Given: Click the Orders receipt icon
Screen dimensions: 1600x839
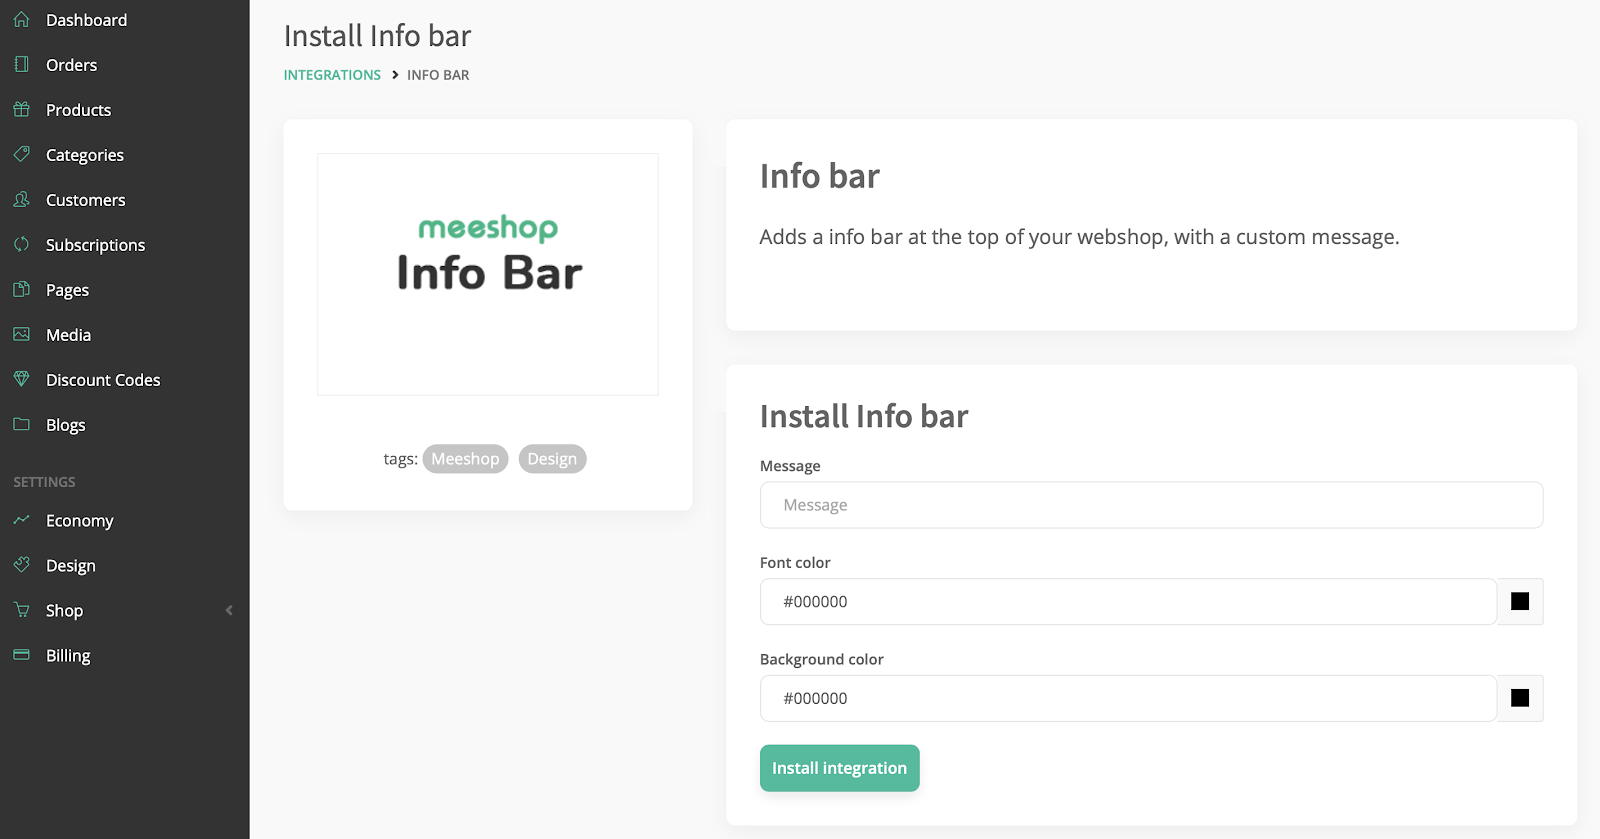Looking at the screenshot, I should (21, 64).
